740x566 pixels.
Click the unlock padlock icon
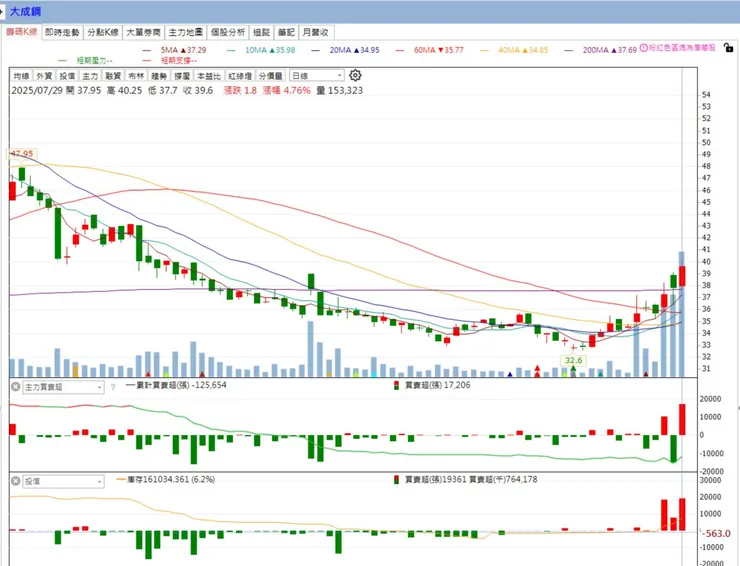(x=728, y=48)
